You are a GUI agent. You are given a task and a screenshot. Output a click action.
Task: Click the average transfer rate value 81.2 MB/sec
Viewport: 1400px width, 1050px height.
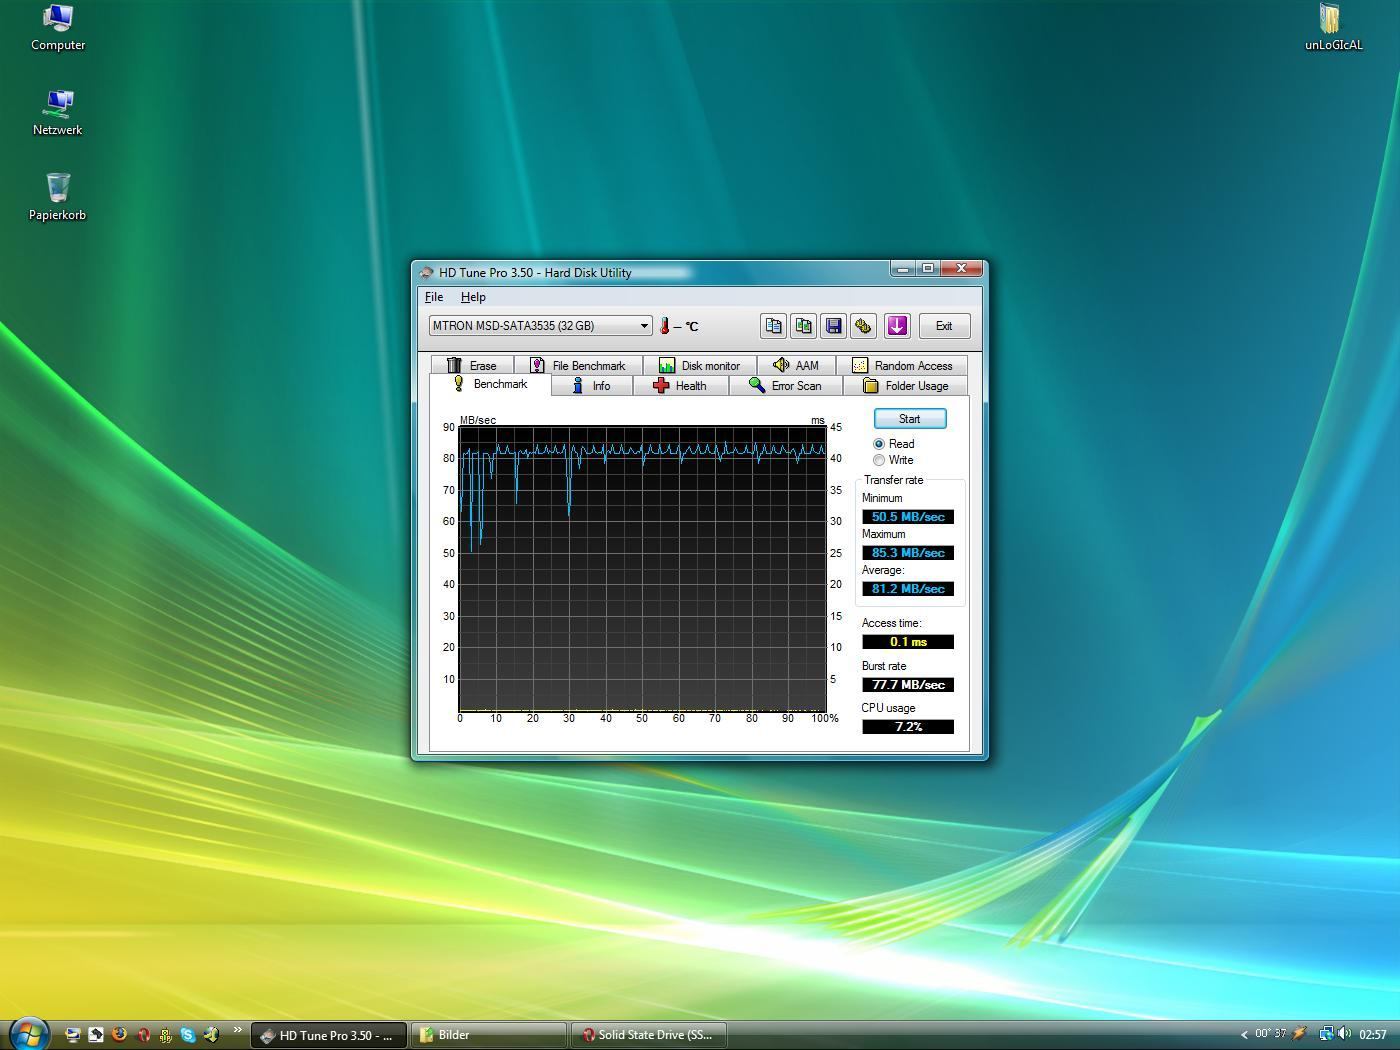click(x=908, y=589)
